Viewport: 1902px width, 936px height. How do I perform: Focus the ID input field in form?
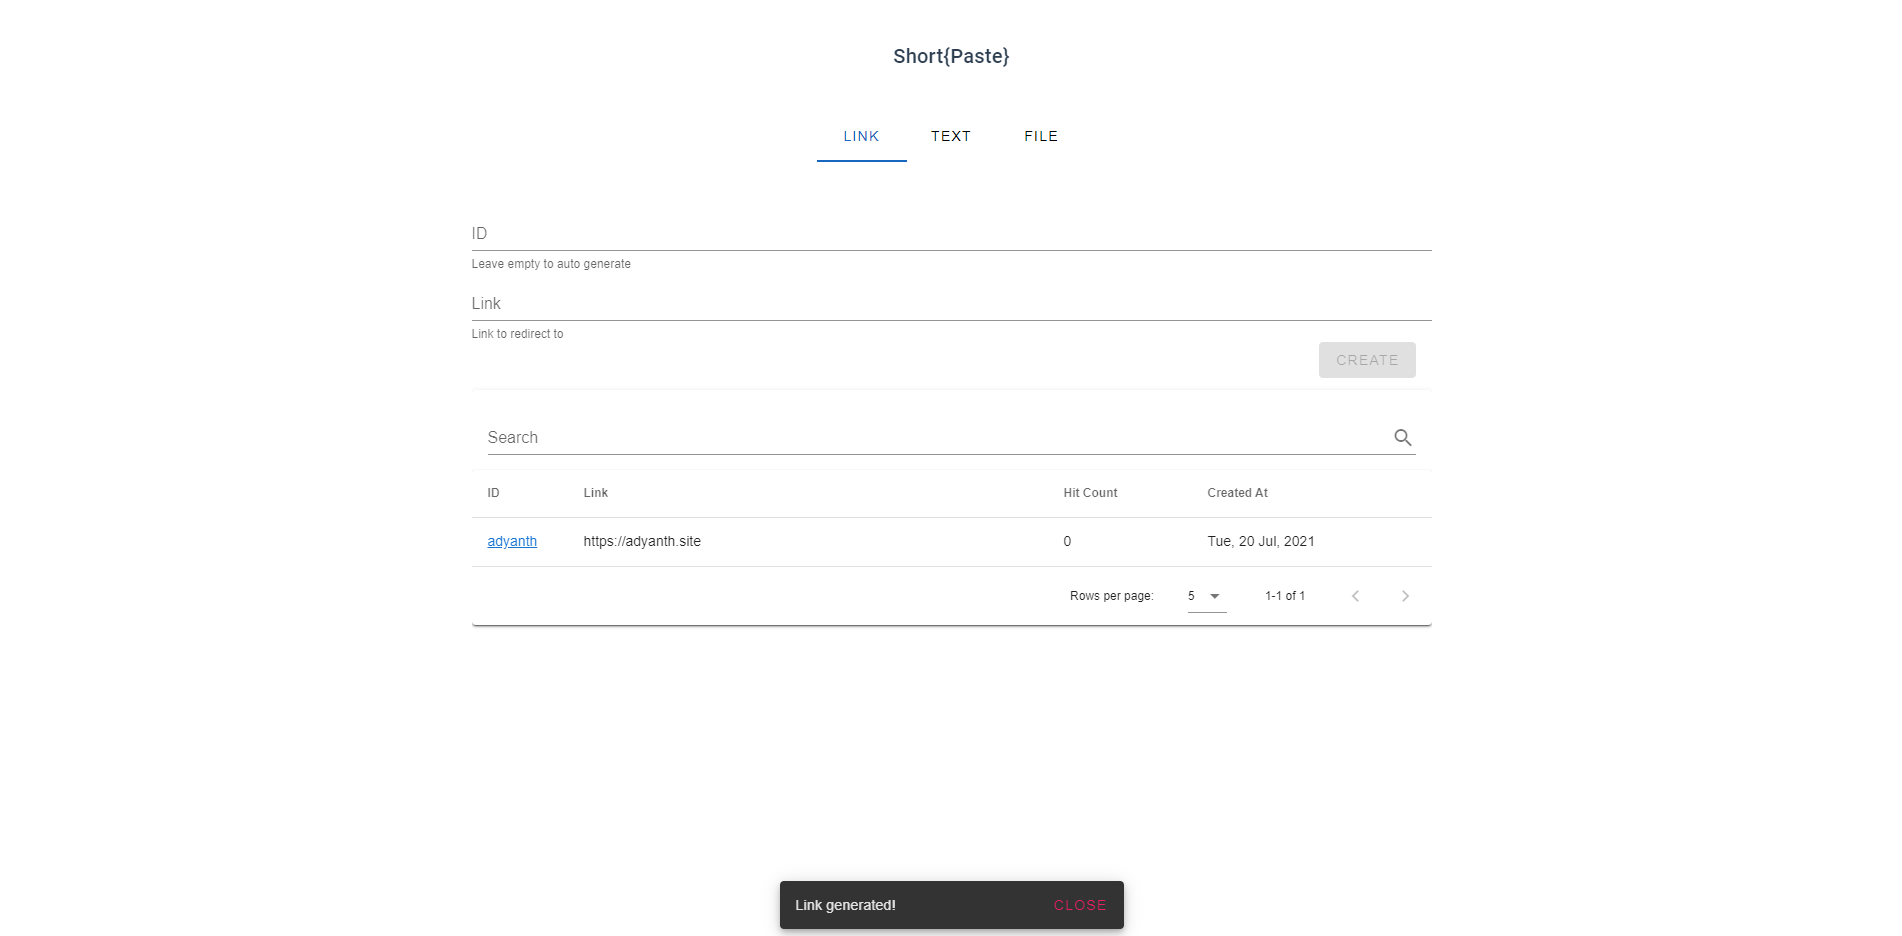[x=950, y=234]
